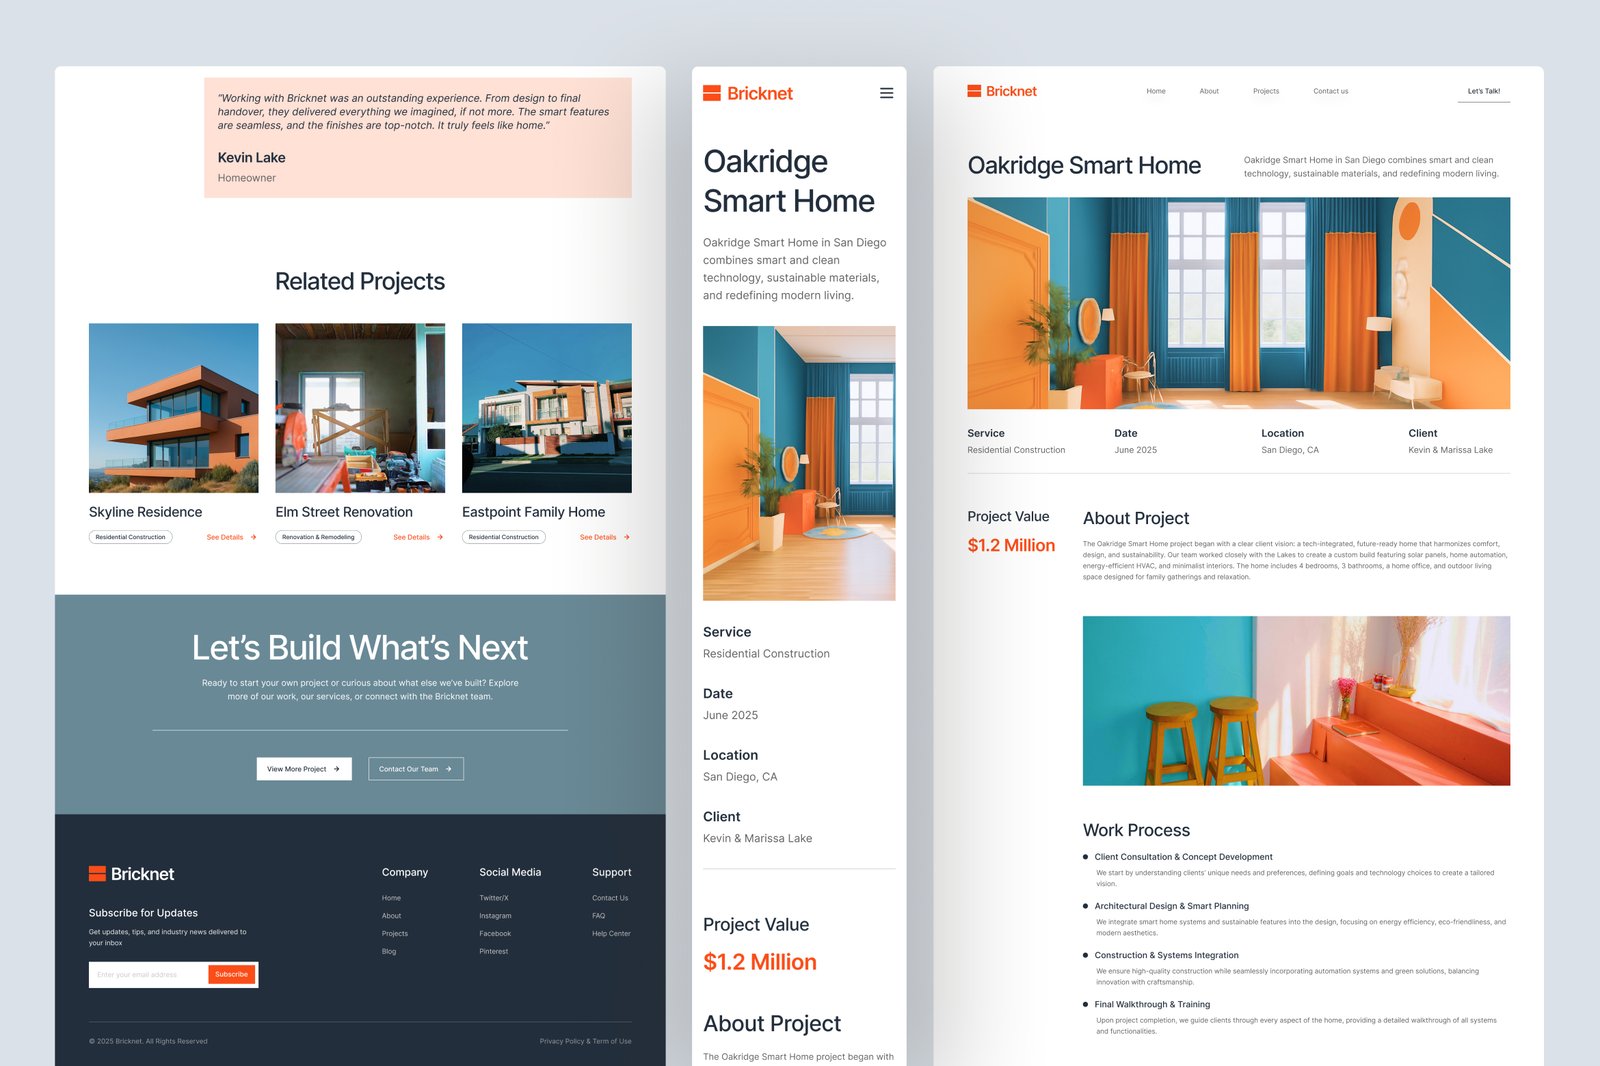Click the Bricknet logo in mobile header
Viewport: 1600px width, 1066px height.
pyautogui.click(x=747, y=93)
